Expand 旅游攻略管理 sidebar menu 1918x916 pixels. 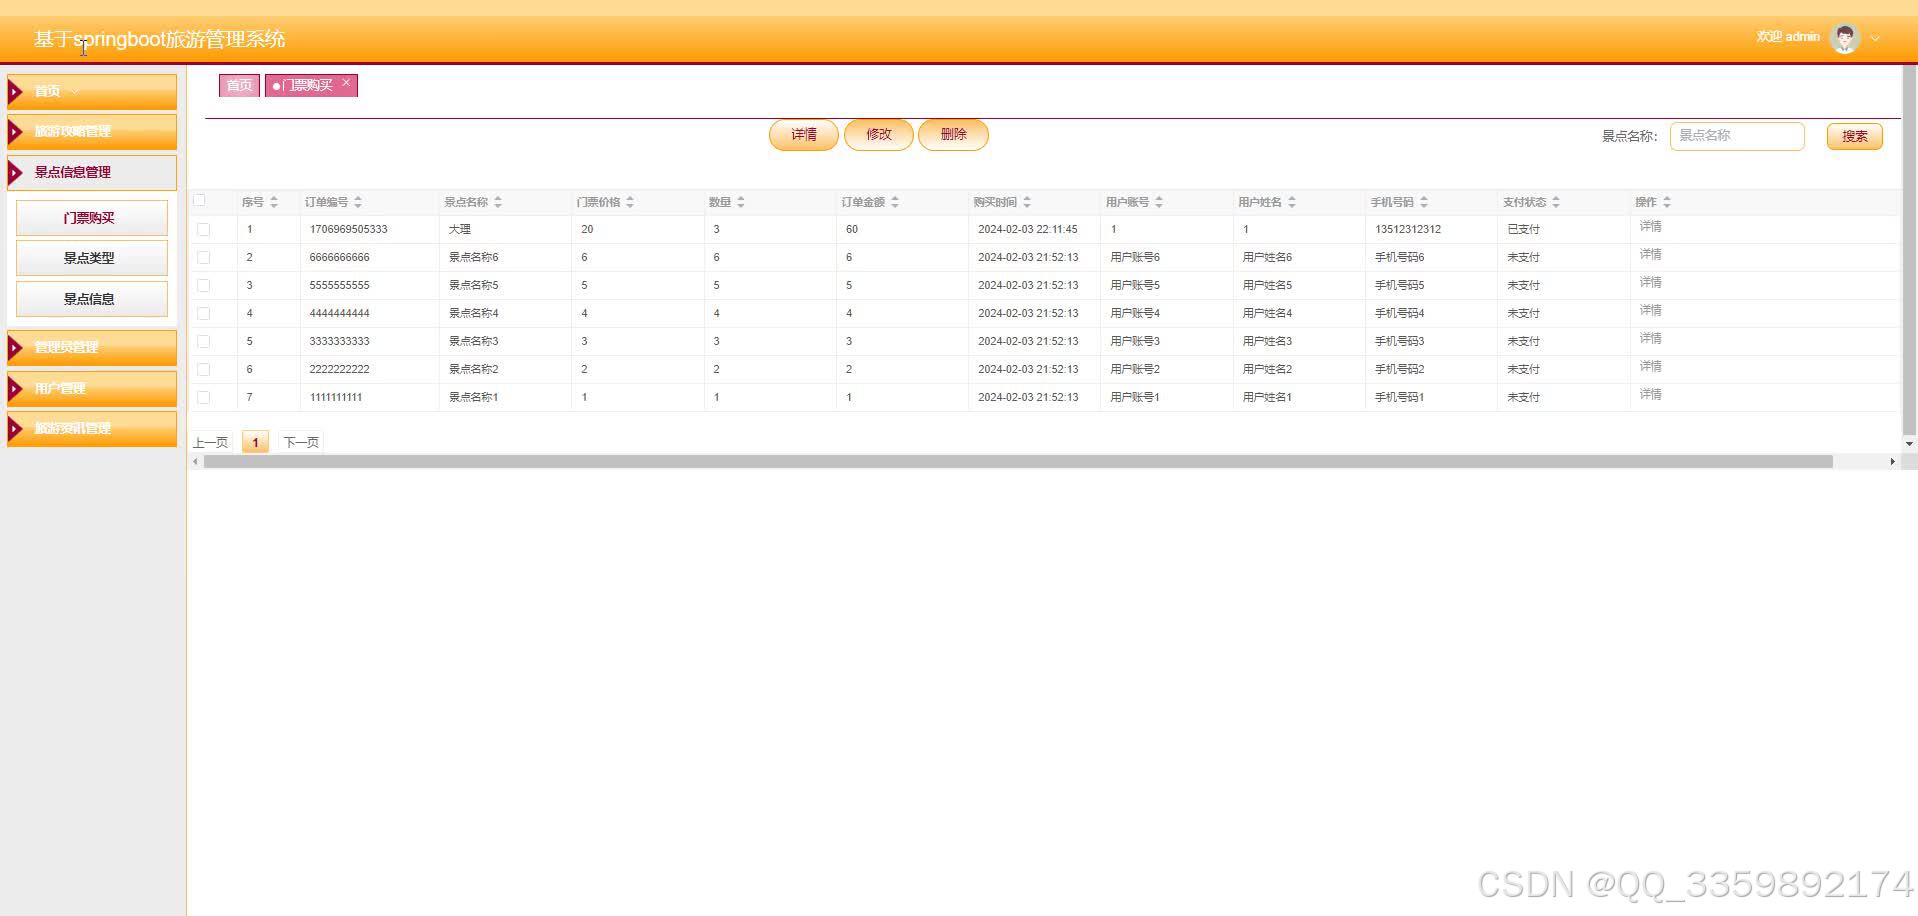[x=92, y=132]
